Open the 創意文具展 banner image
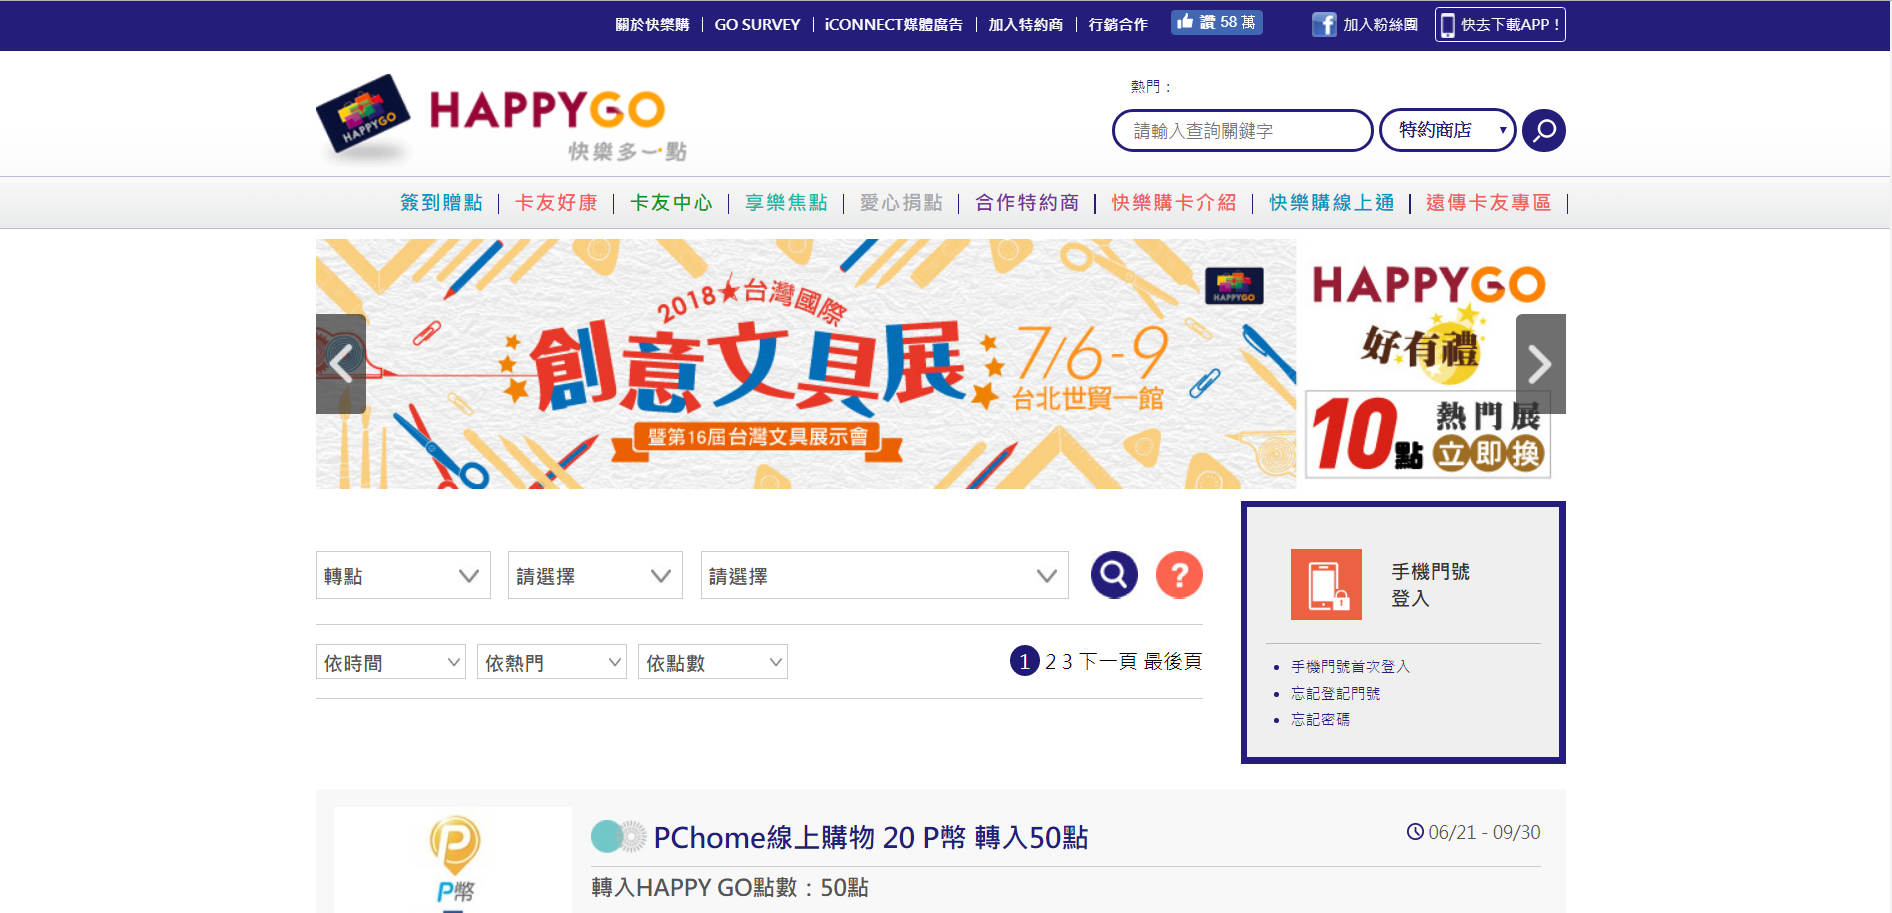 pos(806,364)
